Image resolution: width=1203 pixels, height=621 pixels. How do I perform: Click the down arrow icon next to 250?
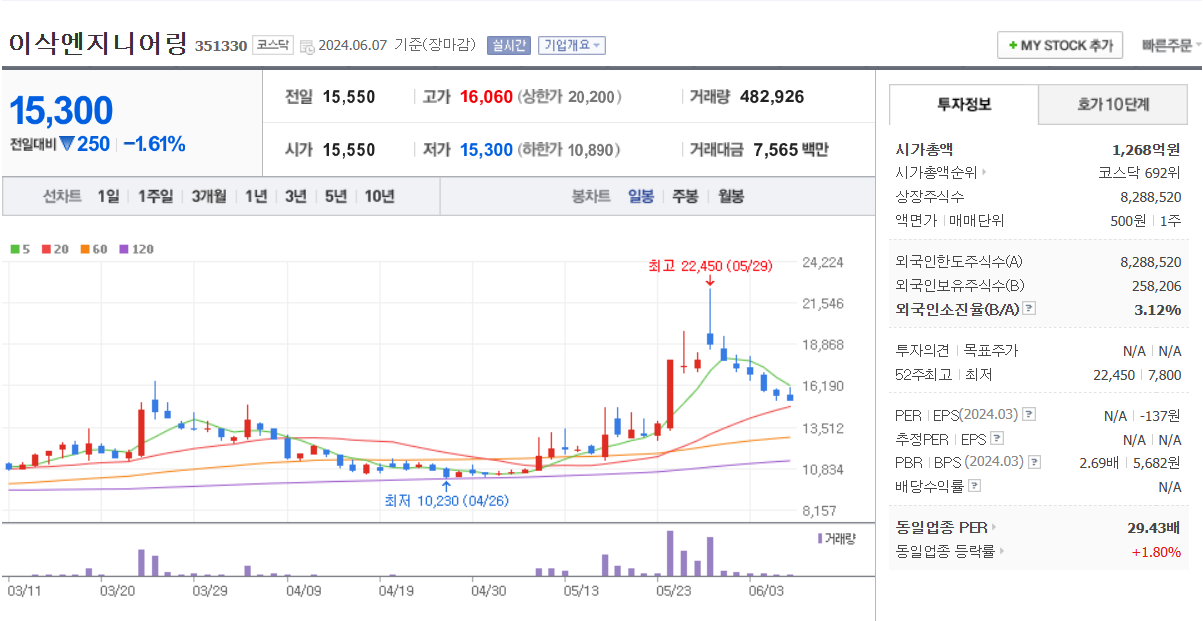[67, 144]
